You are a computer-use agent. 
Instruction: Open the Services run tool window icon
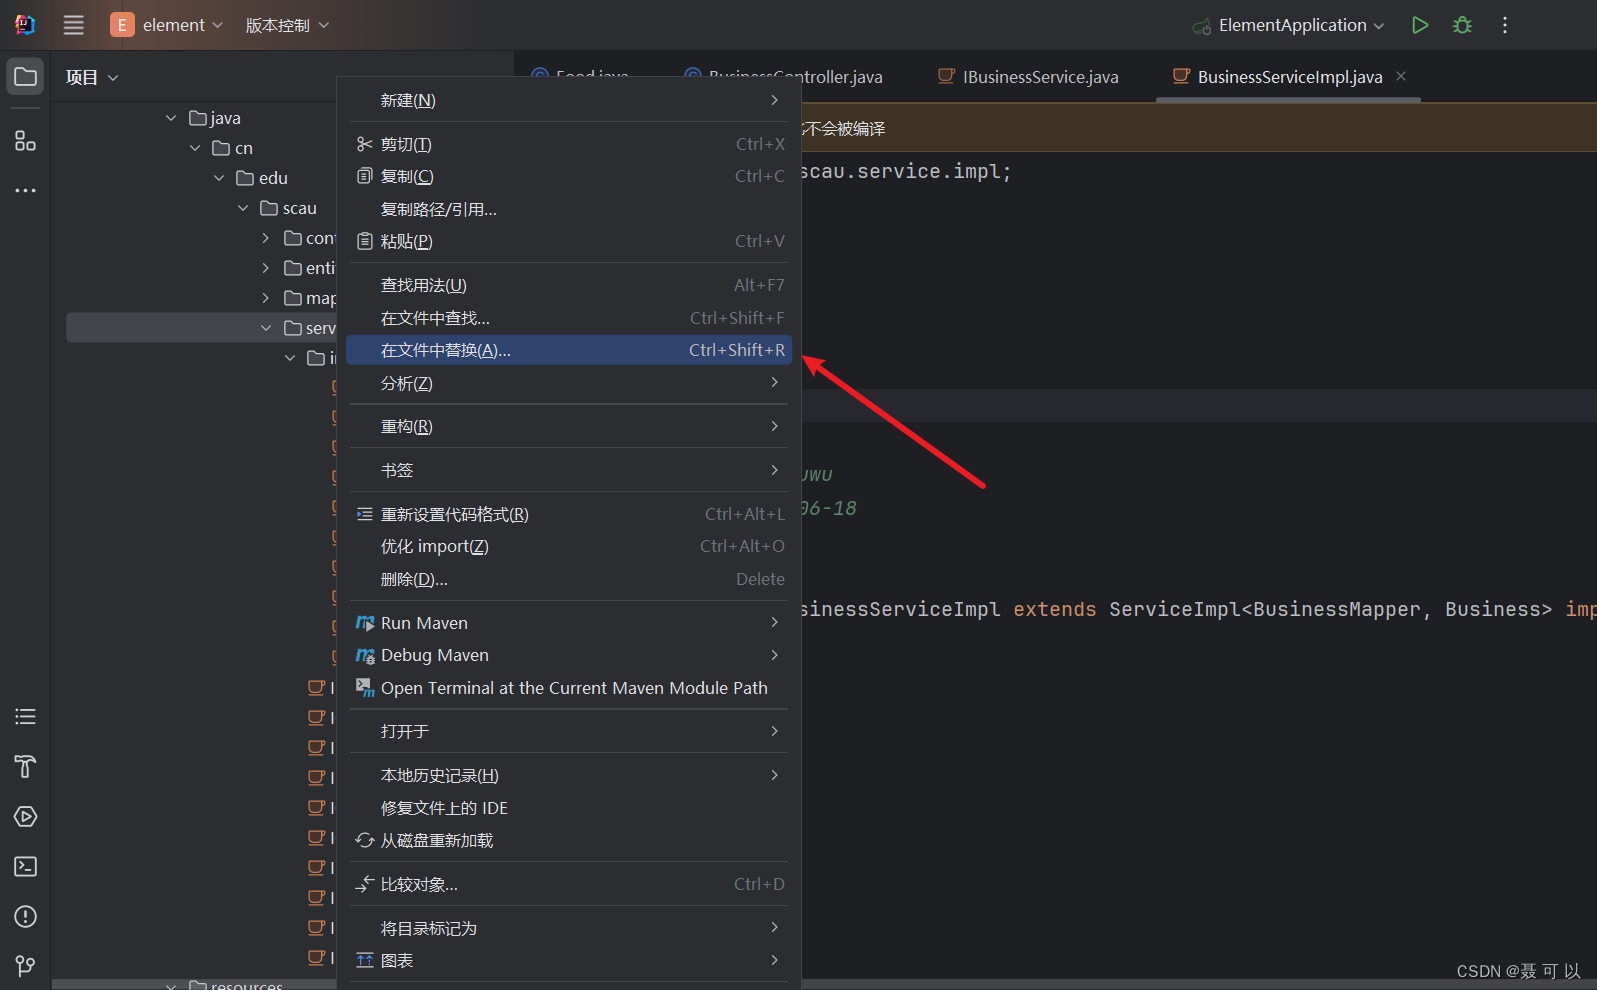pyautogui.click(x=26, y=816)
